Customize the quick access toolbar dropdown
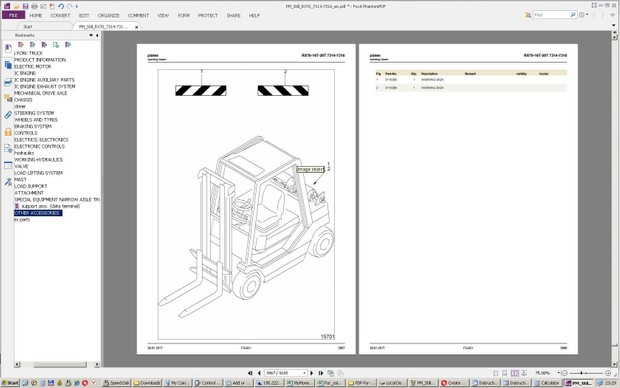620x388 pixels. pyautogui.click(x=77, y=6)
